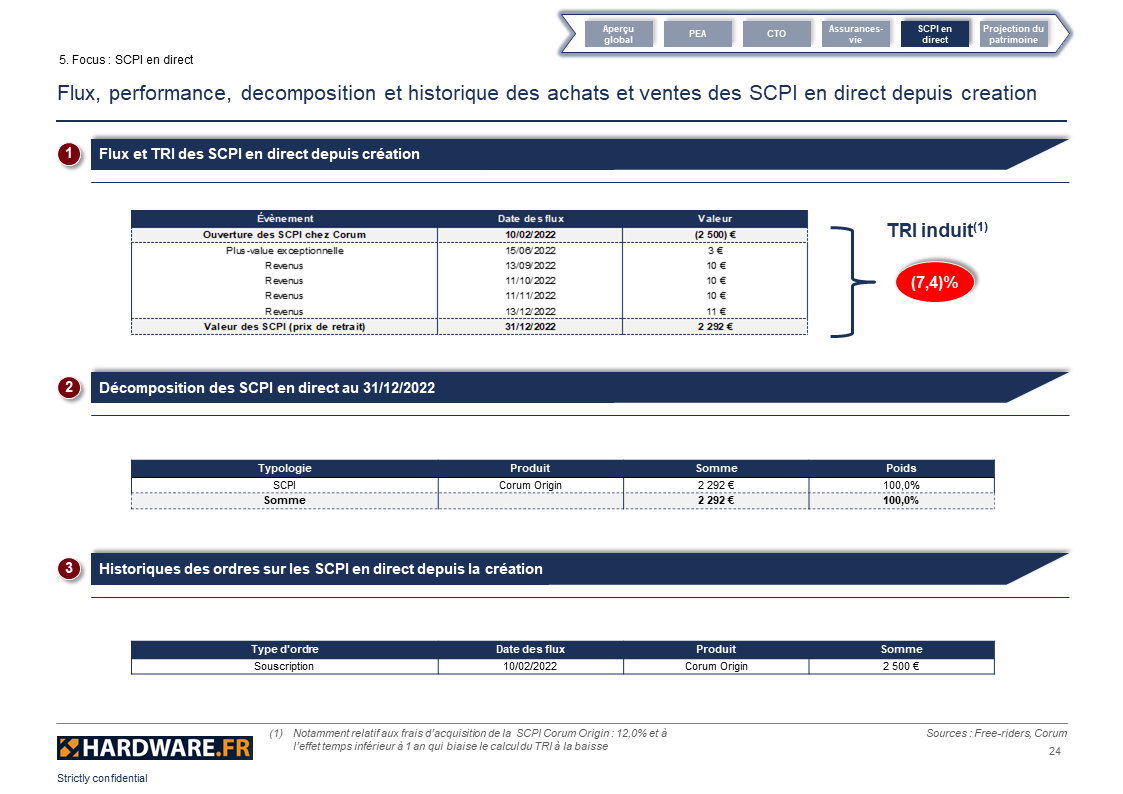Select the date 11/11/2022 cell
The height and width of the screenshot is (794, 1123).
click(530, 296)
